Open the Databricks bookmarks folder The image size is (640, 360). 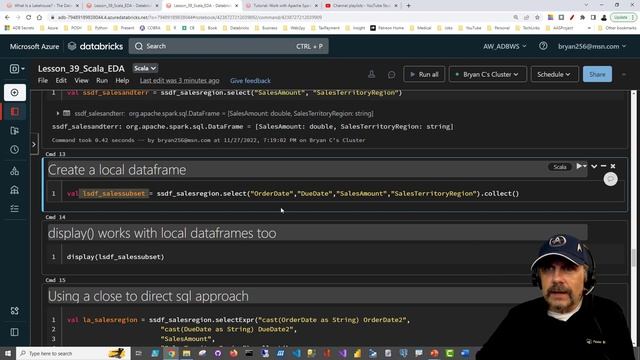click(x=235, y=28)
